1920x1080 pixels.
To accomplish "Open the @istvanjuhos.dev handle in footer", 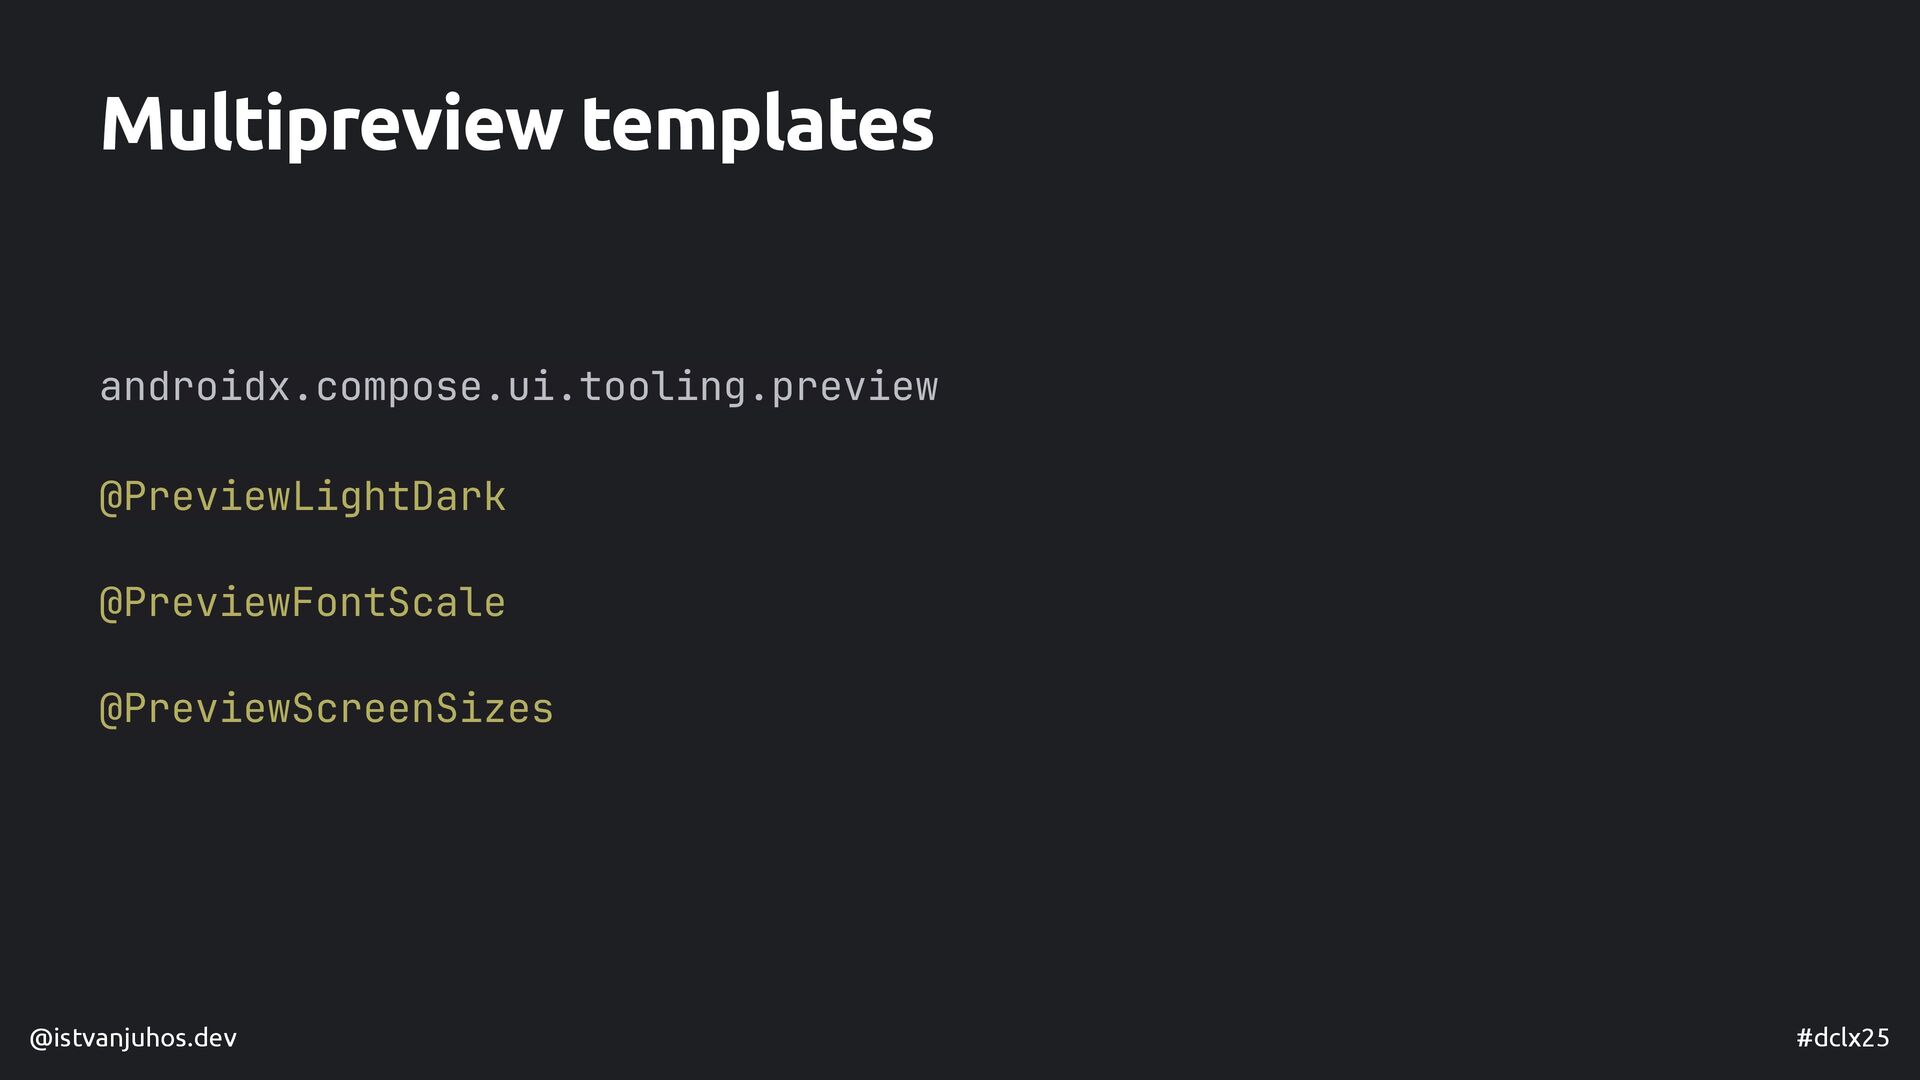I will tap(133, 1038).
